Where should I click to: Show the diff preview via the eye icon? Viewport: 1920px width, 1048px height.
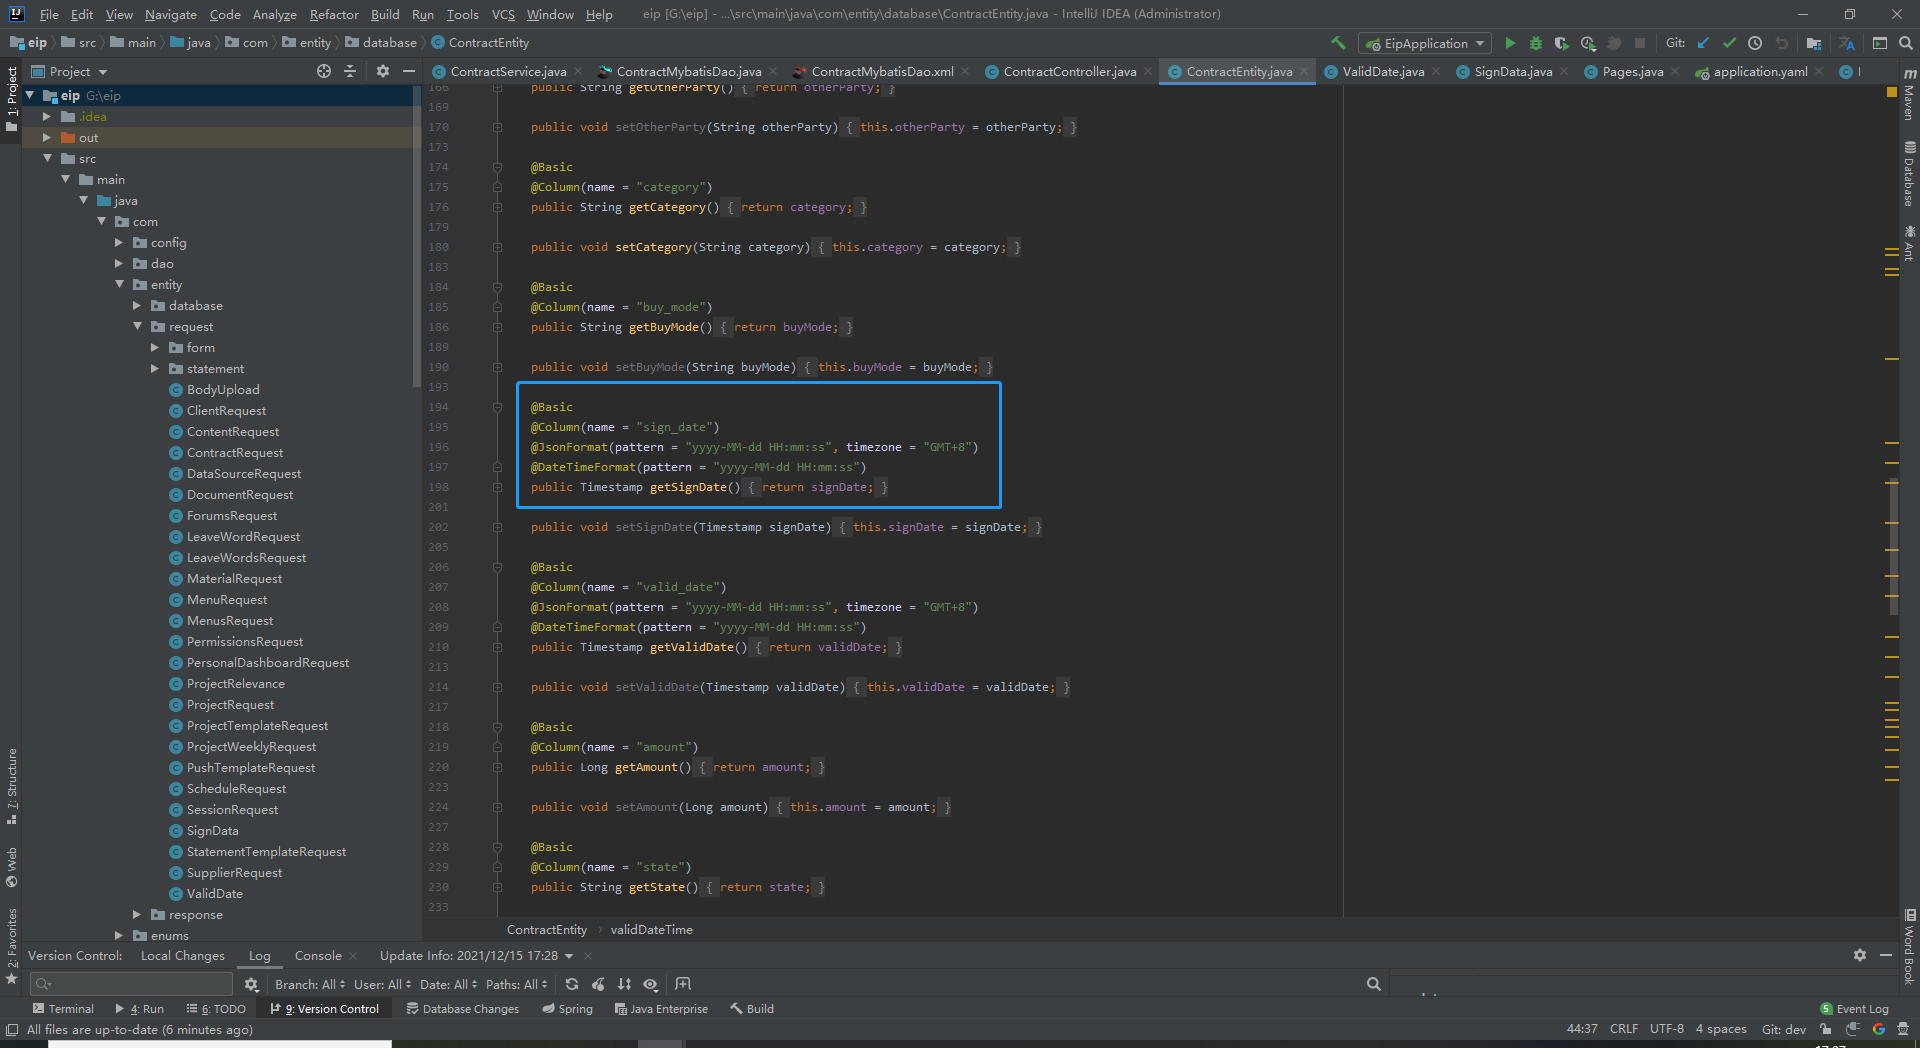click(x=650, y=985)
